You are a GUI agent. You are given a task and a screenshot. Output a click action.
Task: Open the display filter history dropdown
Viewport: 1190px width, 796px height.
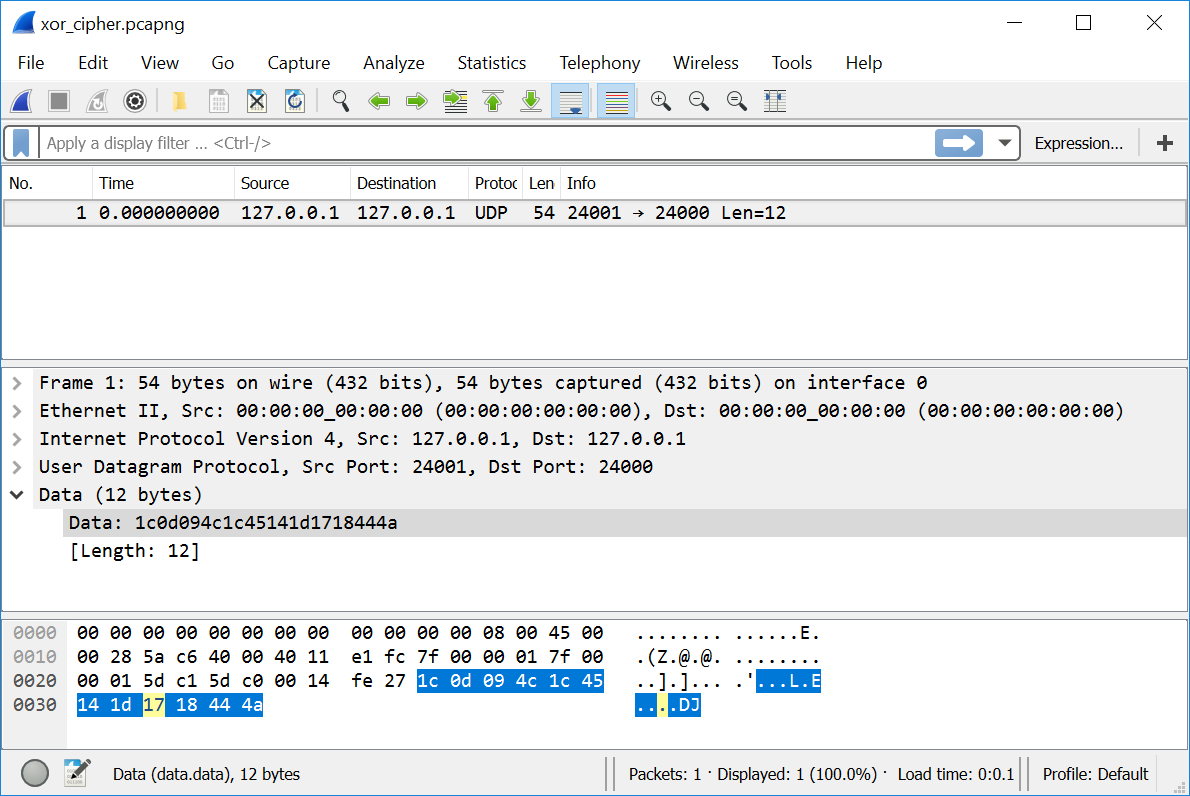pos(1005,143)
